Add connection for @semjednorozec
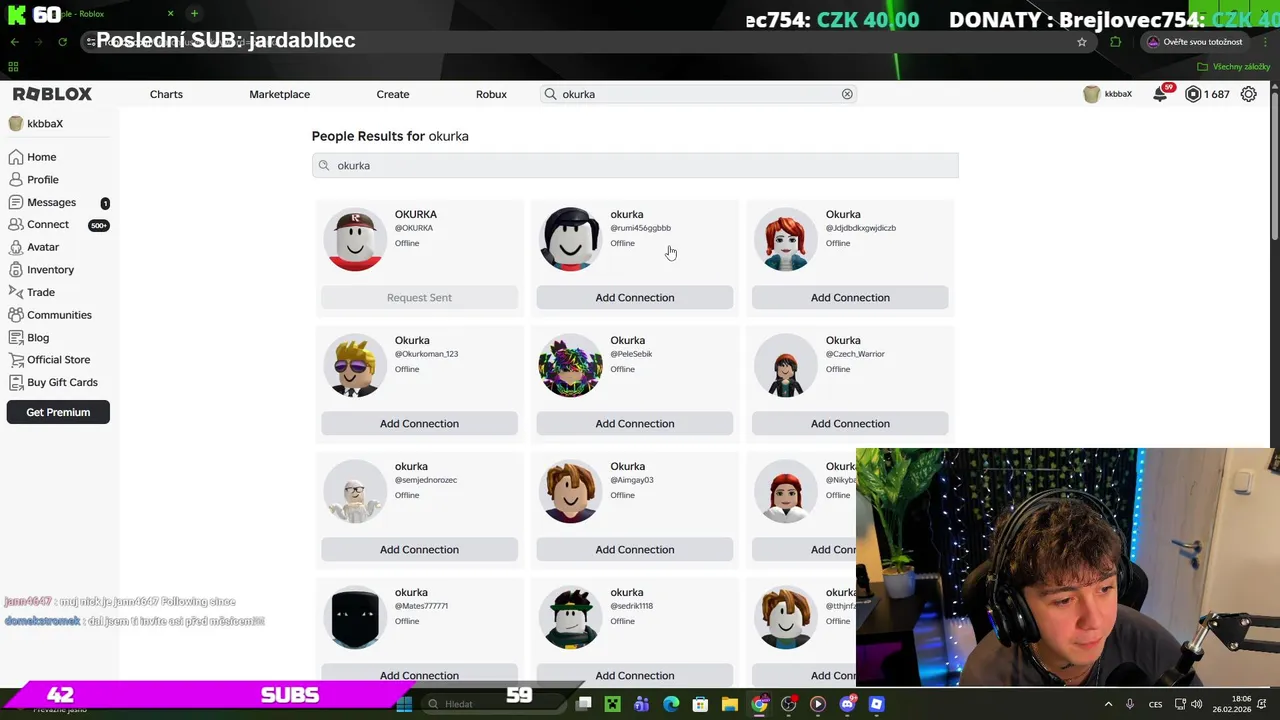1280x720 pixels. 419,549
